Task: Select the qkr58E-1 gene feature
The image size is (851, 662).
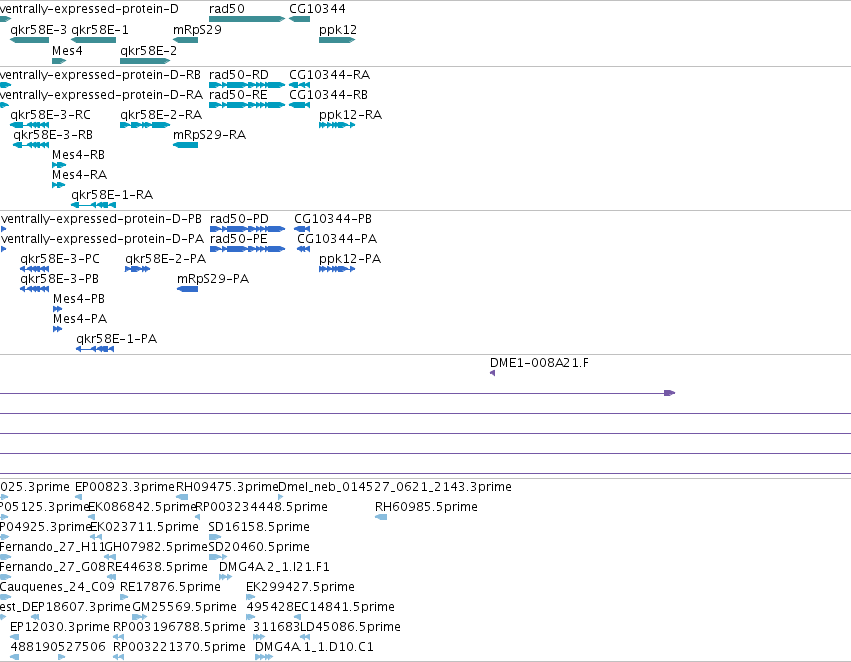Action: [x=93, y=40]
